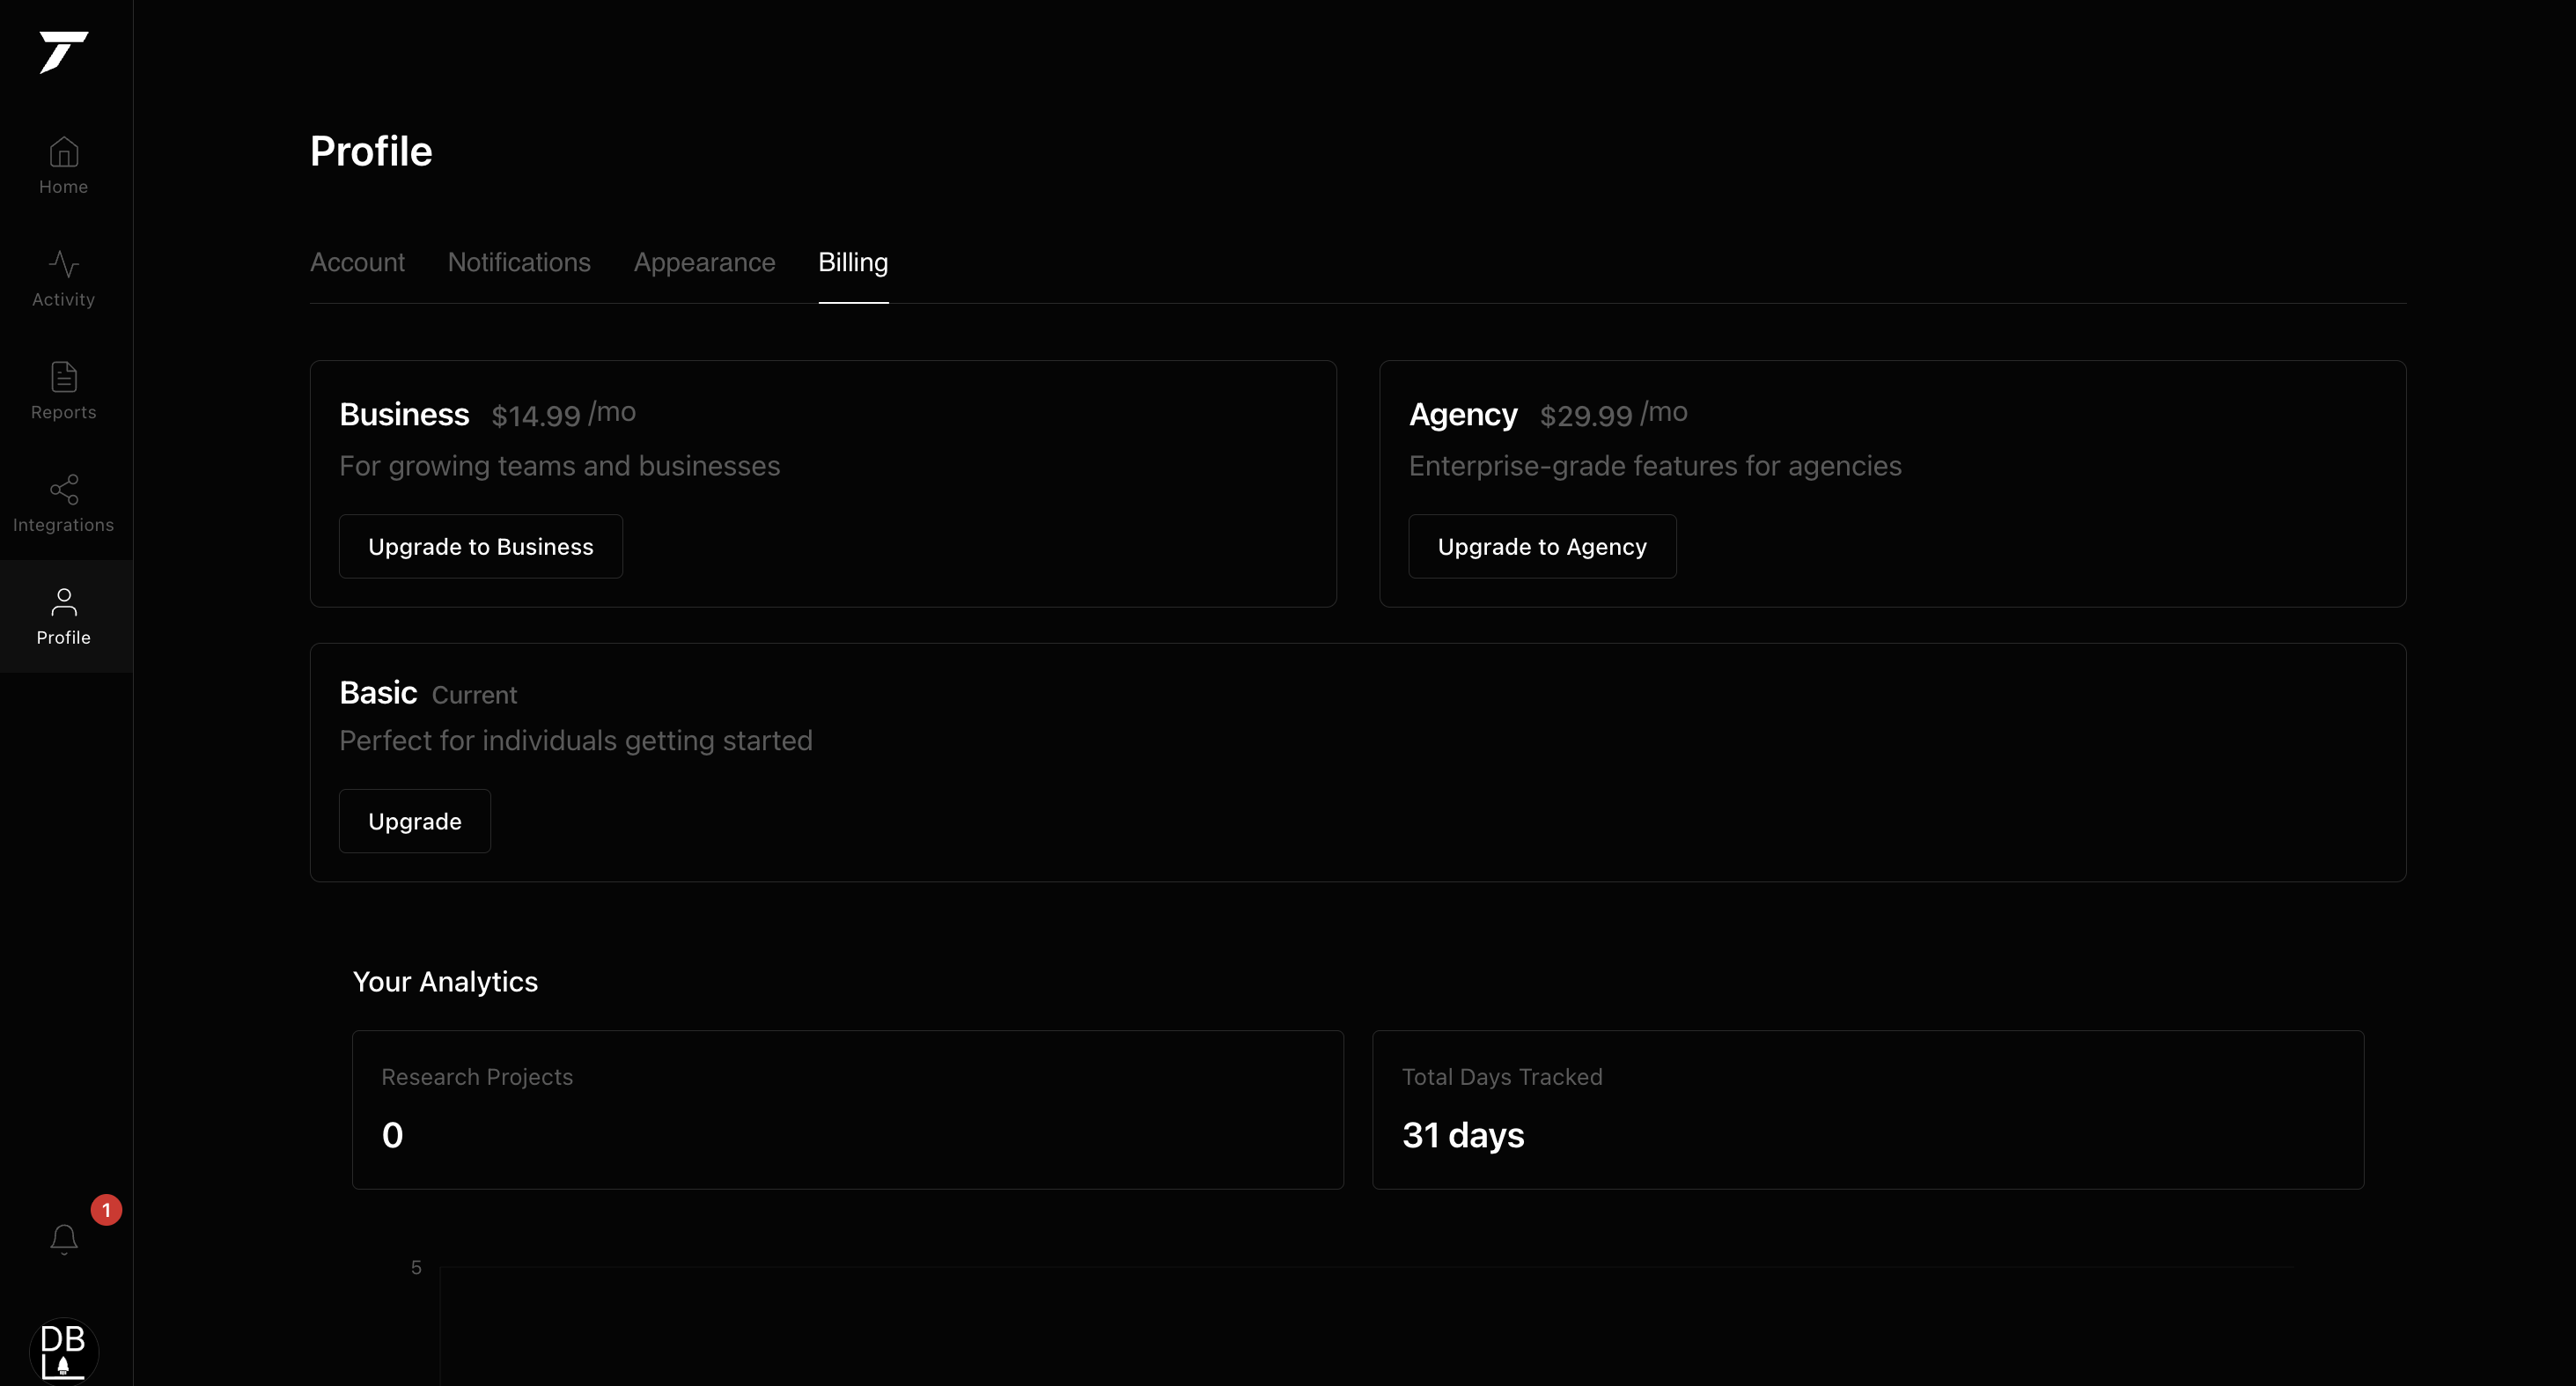
Task: Click Upgrade to Agency button
Action: pos(1542,546)
